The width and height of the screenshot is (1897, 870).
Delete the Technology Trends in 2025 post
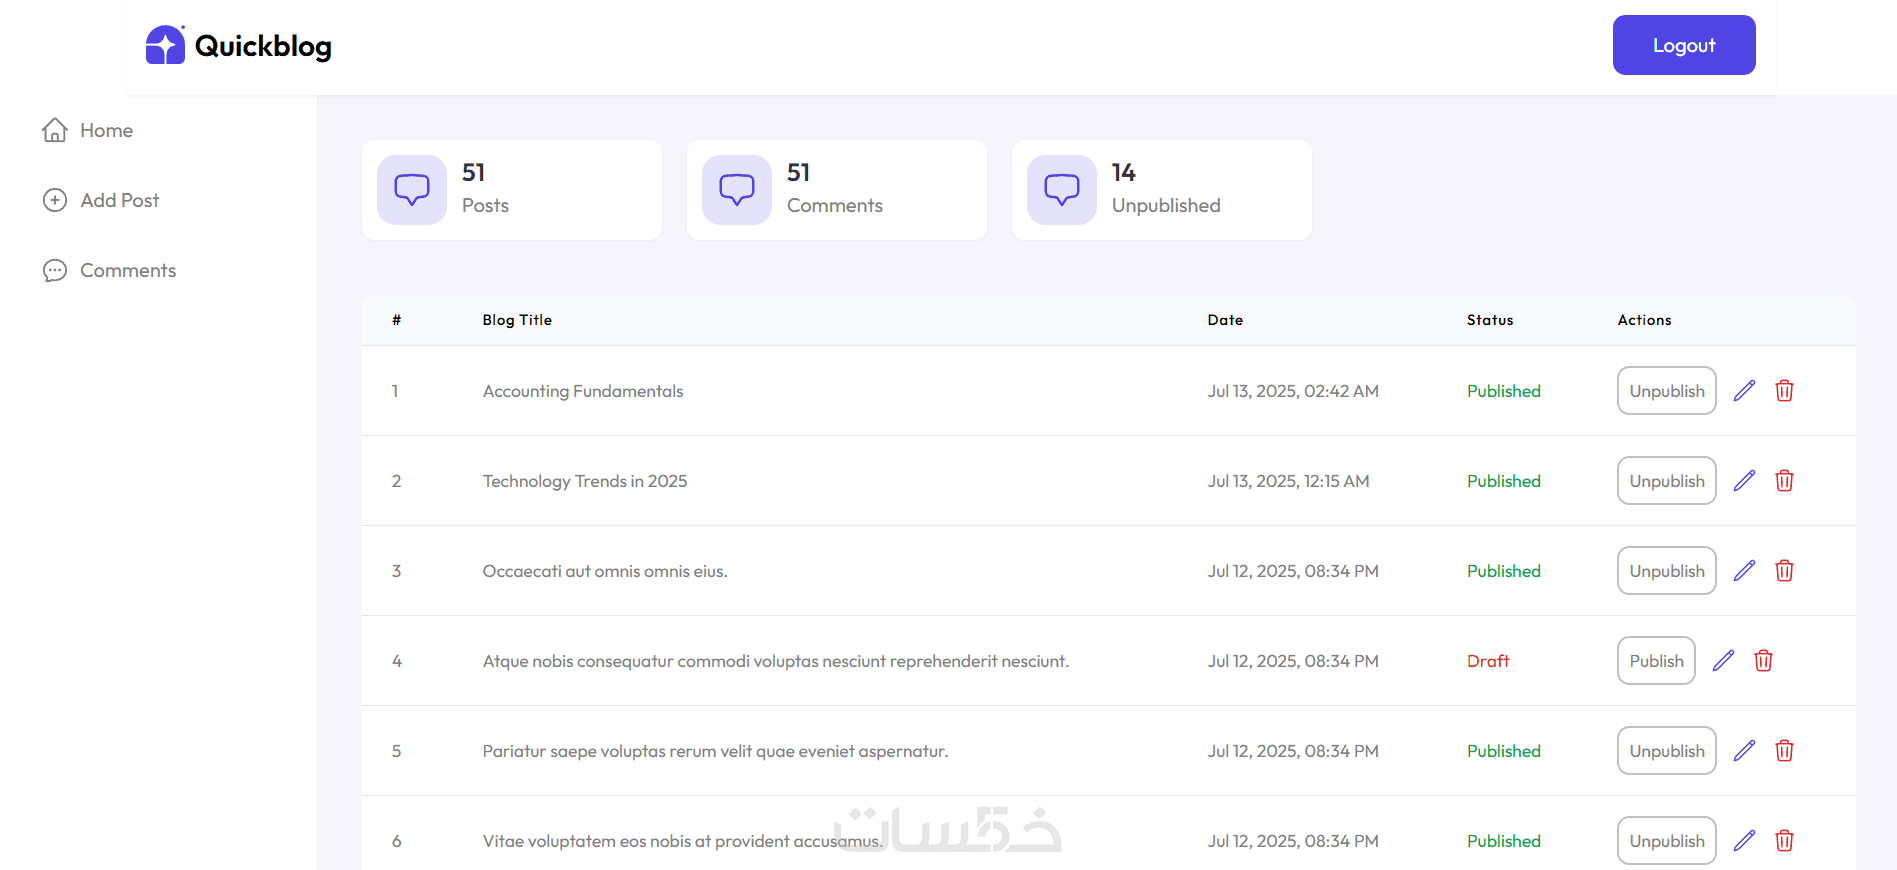(x=1784, y=481)
